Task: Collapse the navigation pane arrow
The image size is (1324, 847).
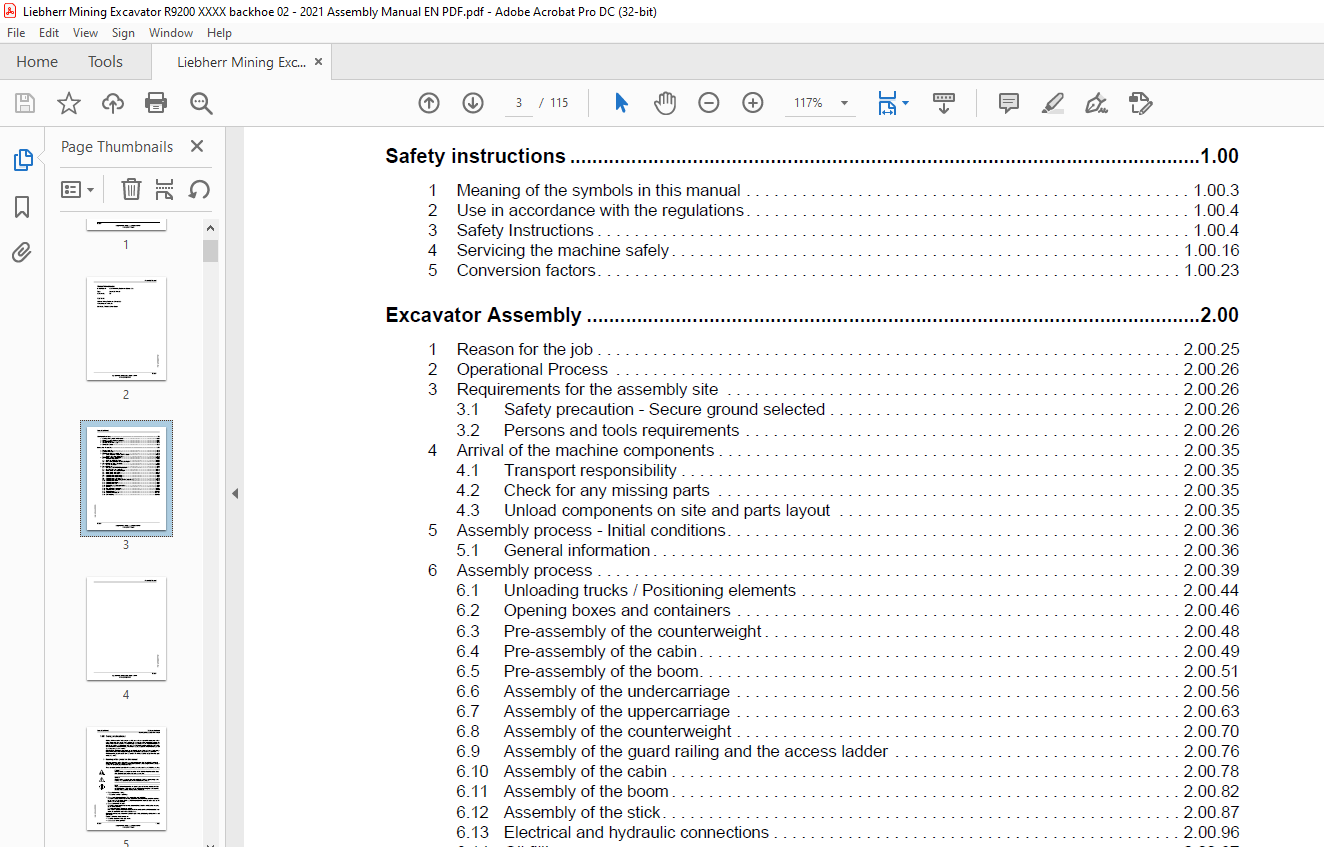Action: pos(235,493)
